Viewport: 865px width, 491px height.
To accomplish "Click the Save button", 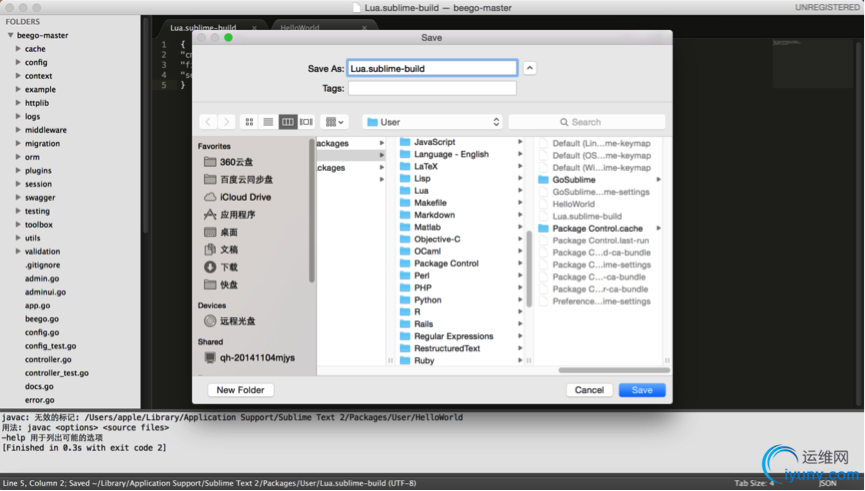I will click(x=642, y=390).
